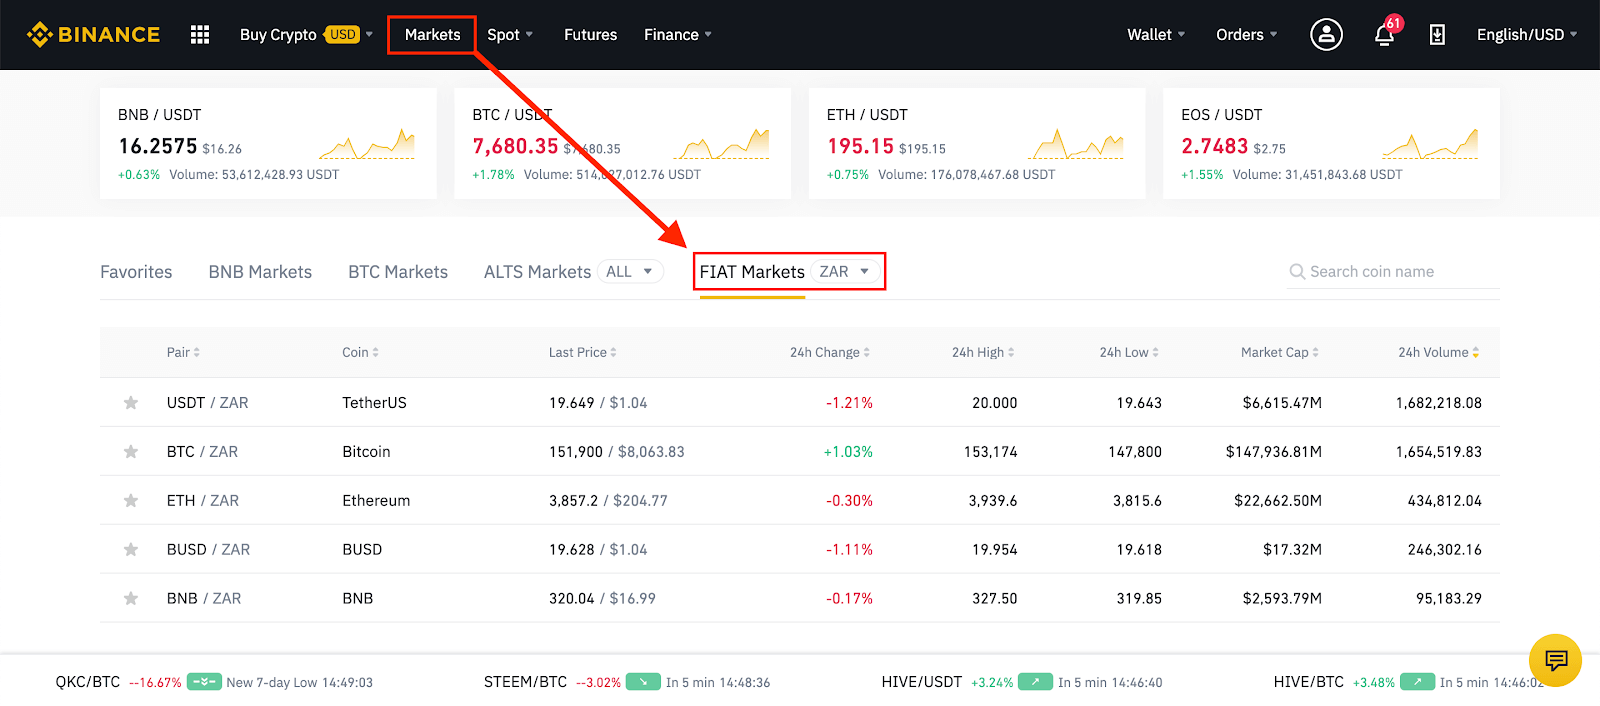Click the +1.03% change value
The image size is (1600, 706).
[848, 452]
